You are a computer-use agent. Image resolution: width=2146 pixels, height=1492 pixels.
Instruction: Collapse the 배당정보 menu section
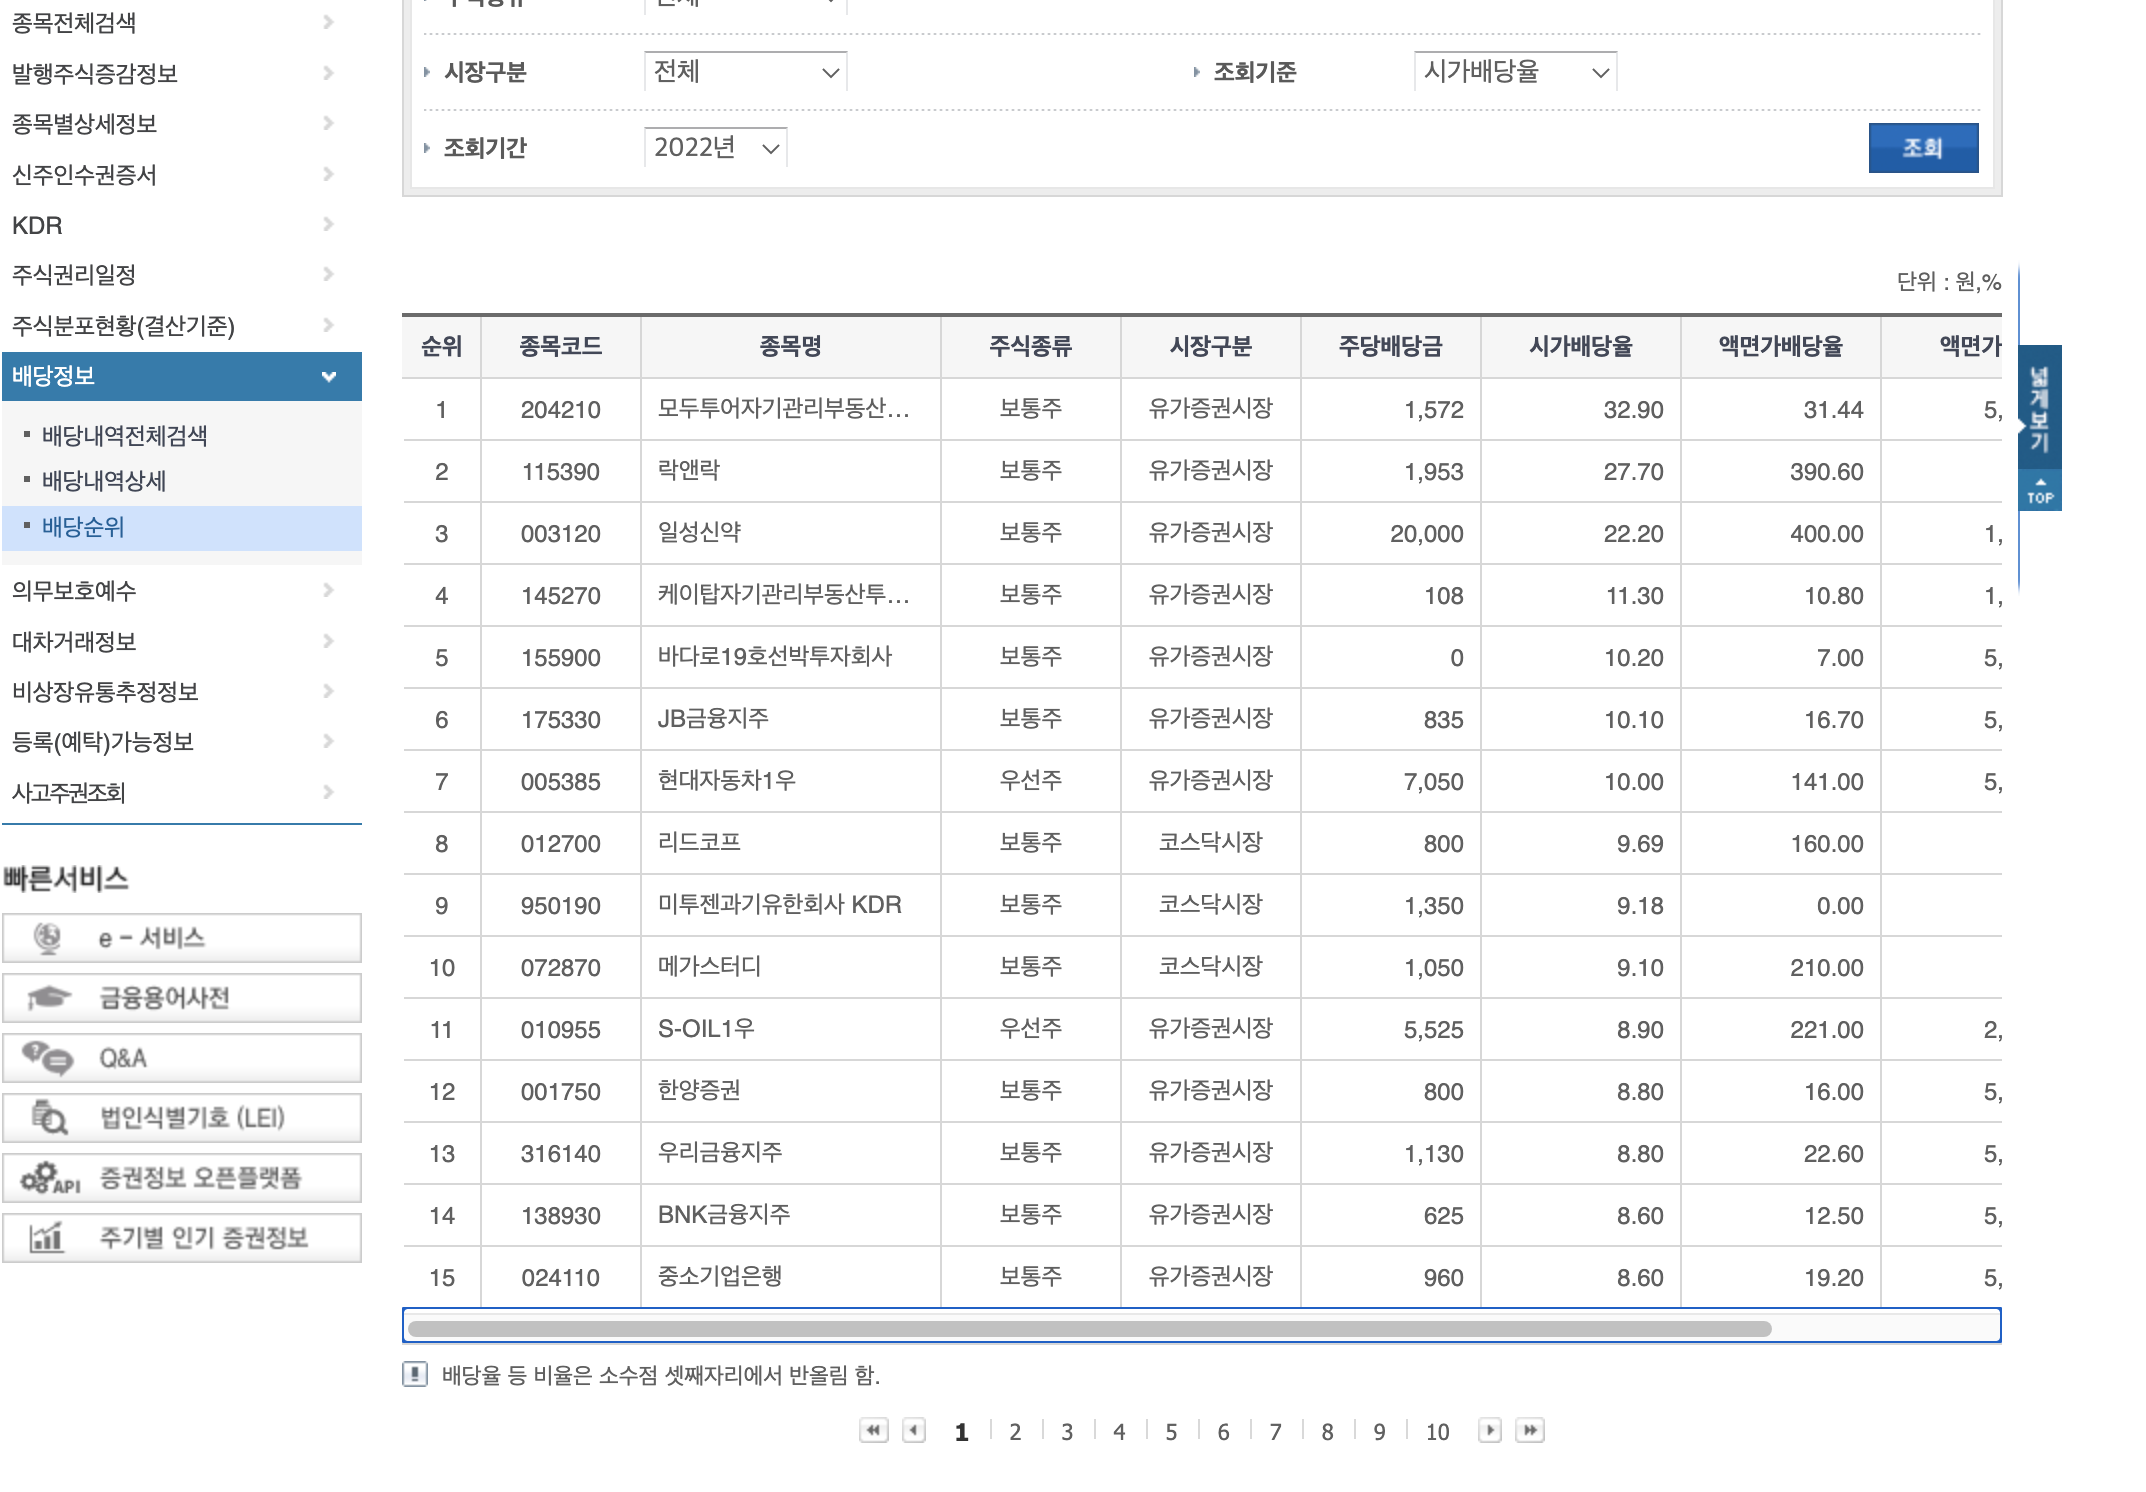click(x=329, y=377)
